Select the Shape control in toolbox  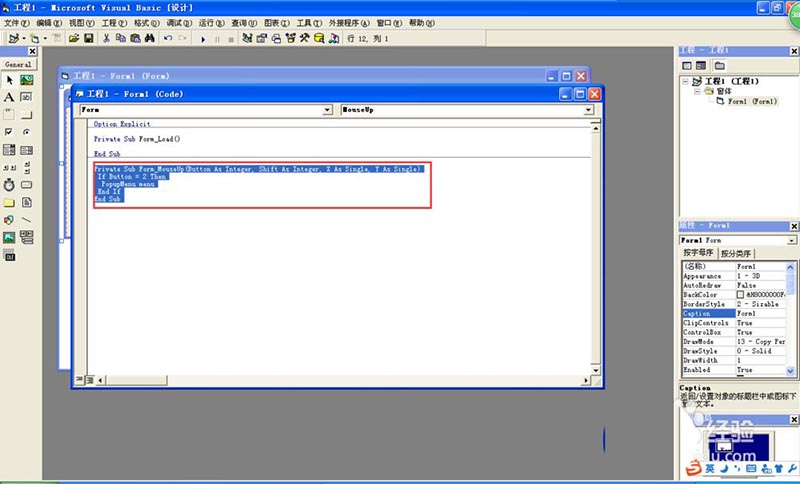(9, 220)
